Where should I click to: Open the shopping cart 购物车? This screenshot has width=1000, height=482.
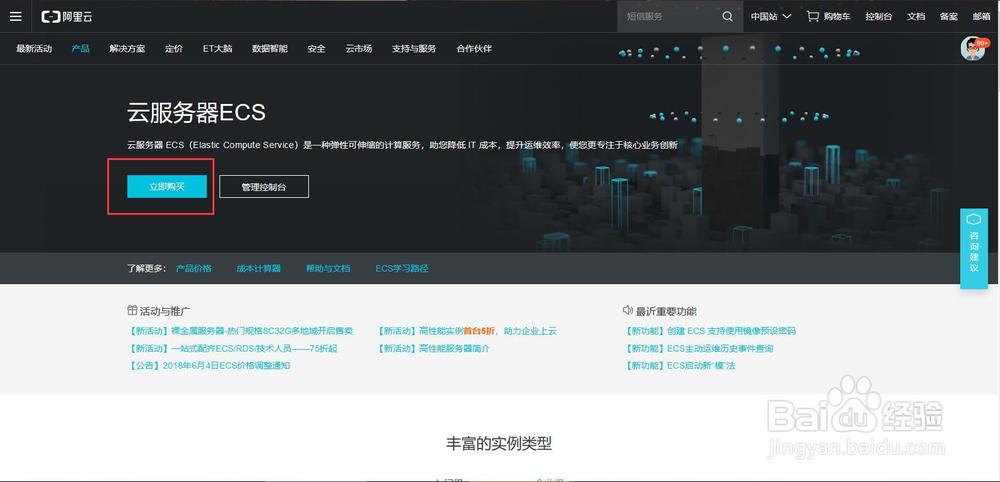pyautogui.click(x=828, y=17)
